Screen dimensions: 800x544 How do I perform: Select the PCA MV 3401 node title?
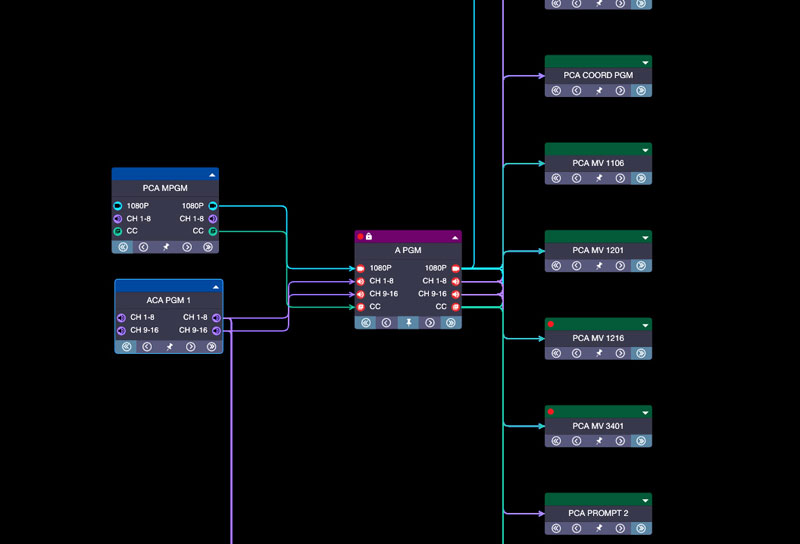coord(598,426)
